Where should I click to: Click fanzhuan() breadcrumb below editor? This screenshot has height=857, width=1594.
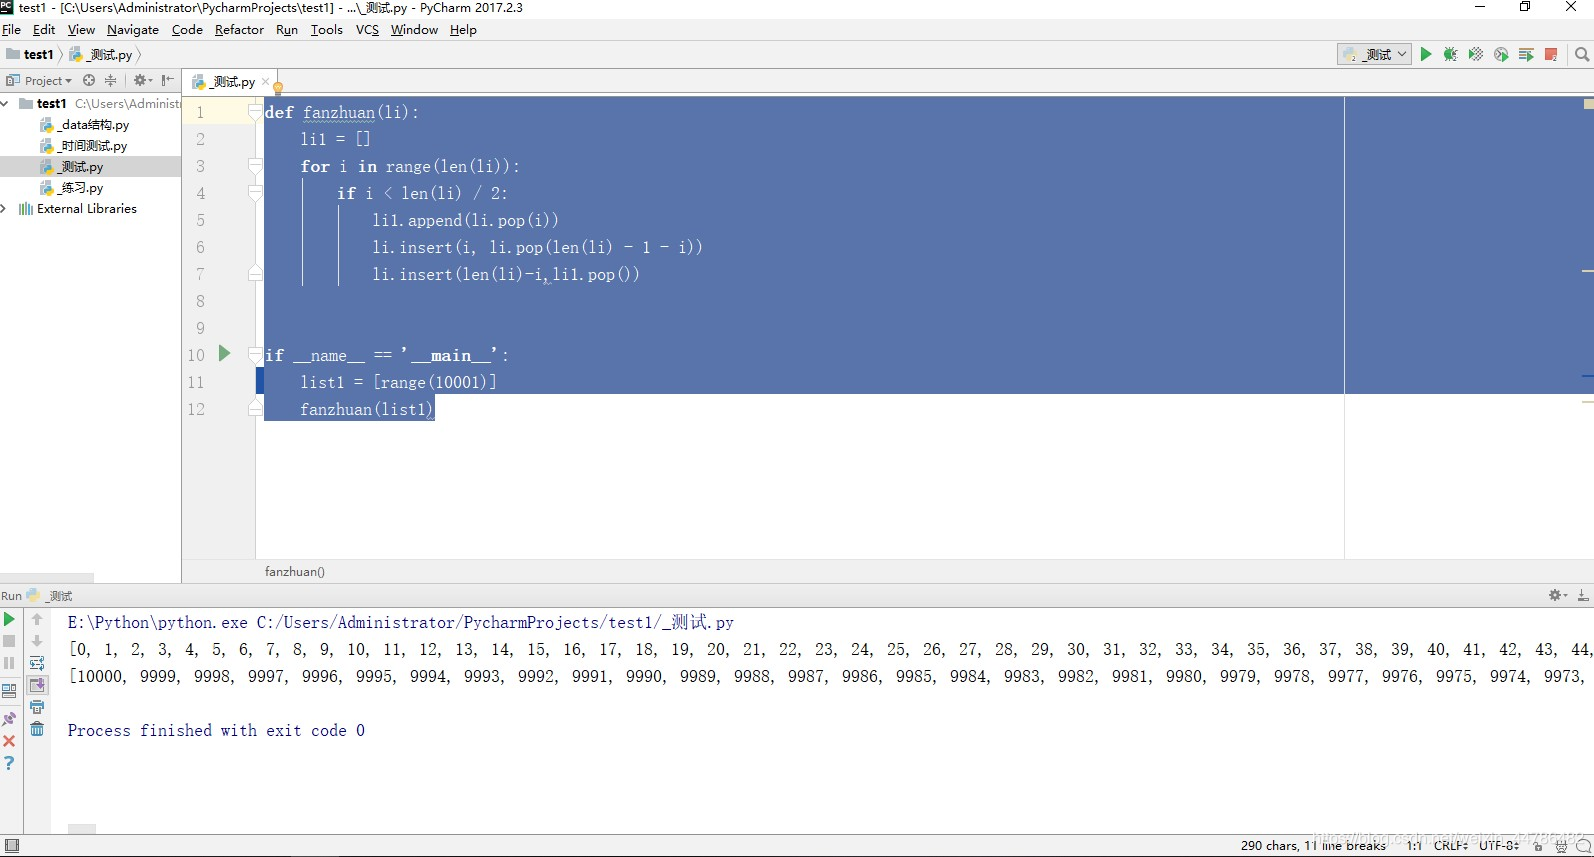point(295,571)
